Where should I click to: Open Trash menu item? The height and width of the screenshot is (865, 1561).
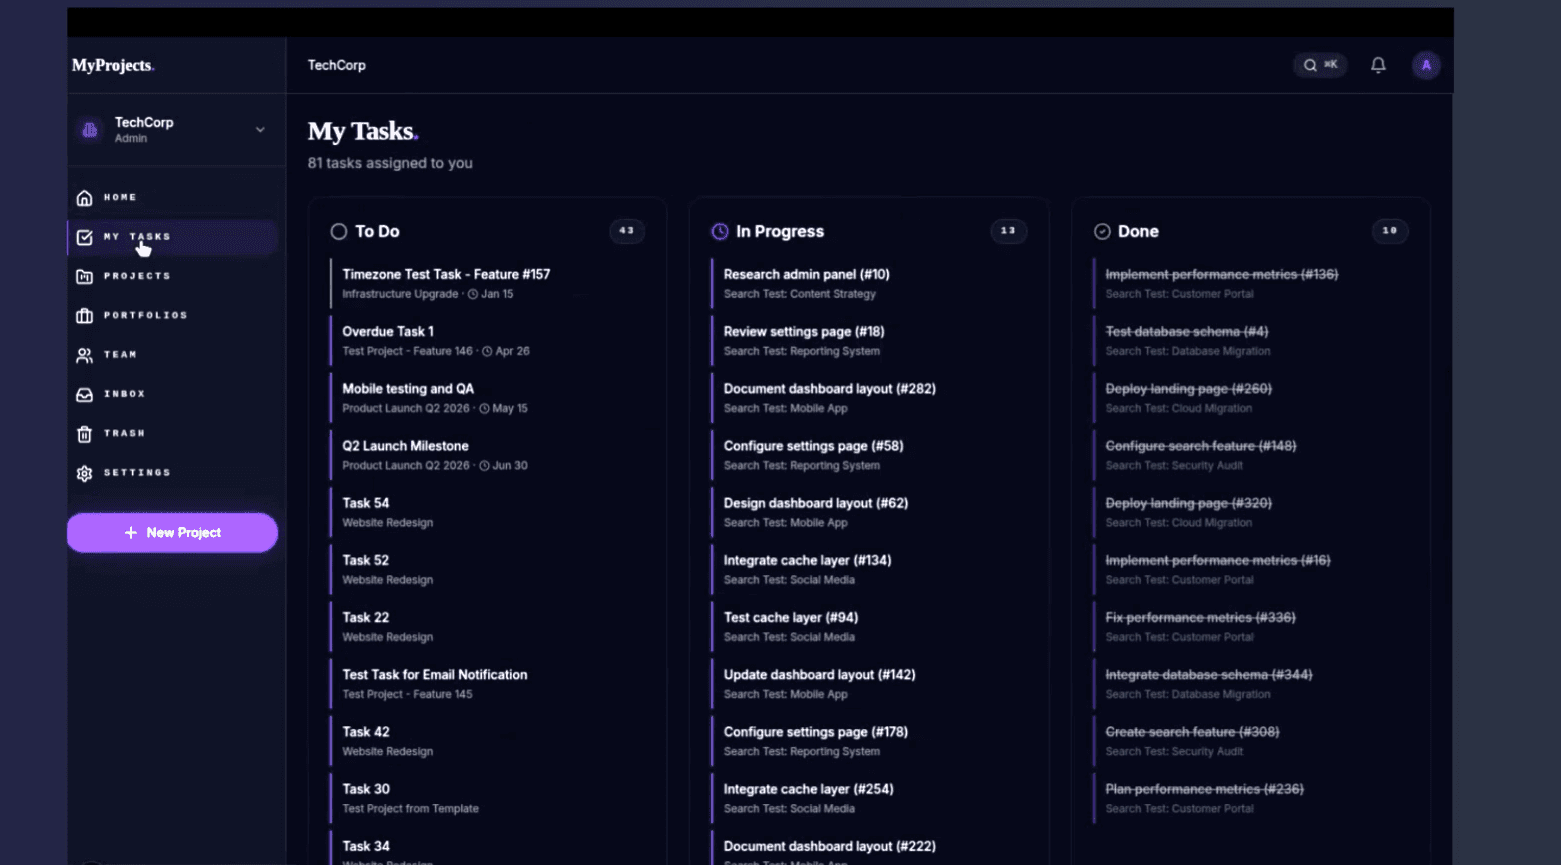point(172,434)
